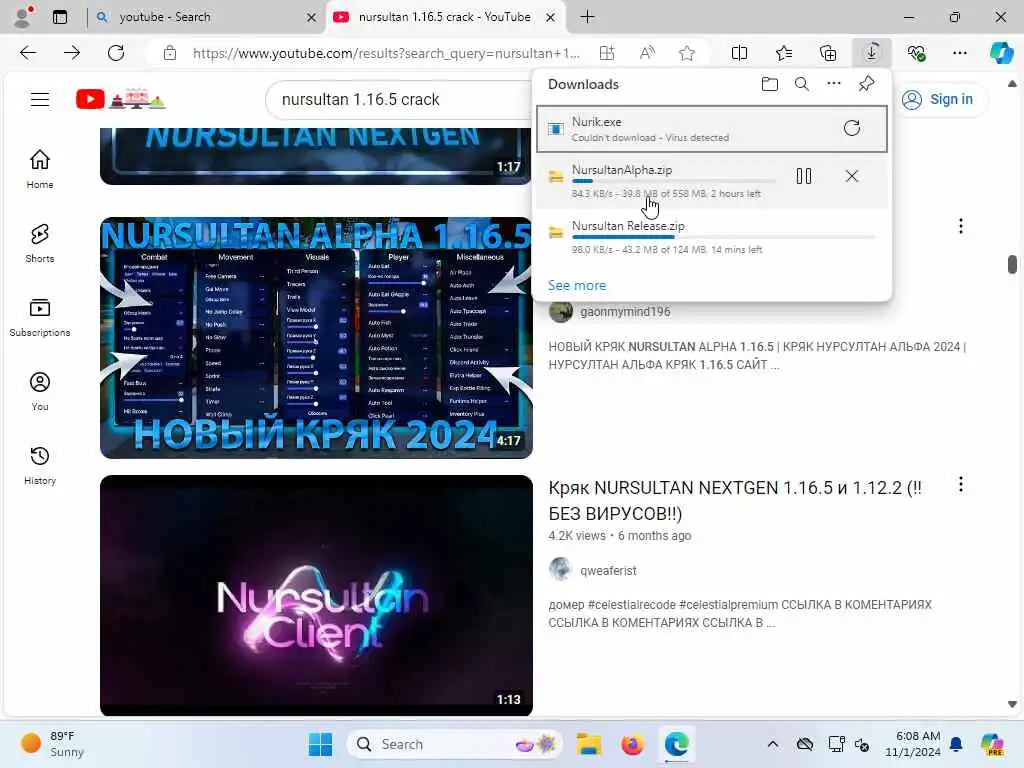Viewport: 1024px width, 768px height.
Task: Open YouTube Home in sidebar
Action: [x=40, y=168]
